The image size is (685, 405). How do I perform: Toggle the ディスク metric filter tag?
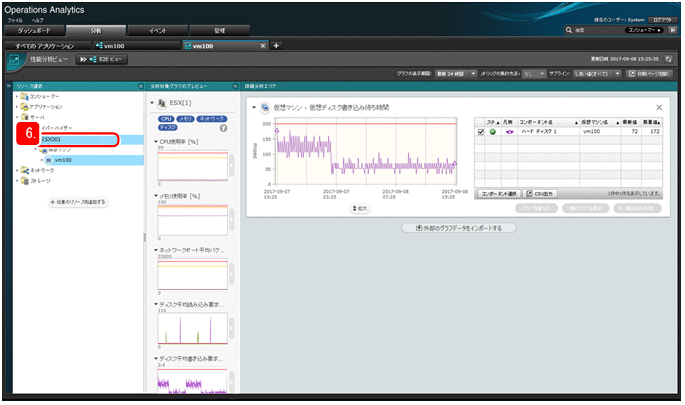point(167,128)
